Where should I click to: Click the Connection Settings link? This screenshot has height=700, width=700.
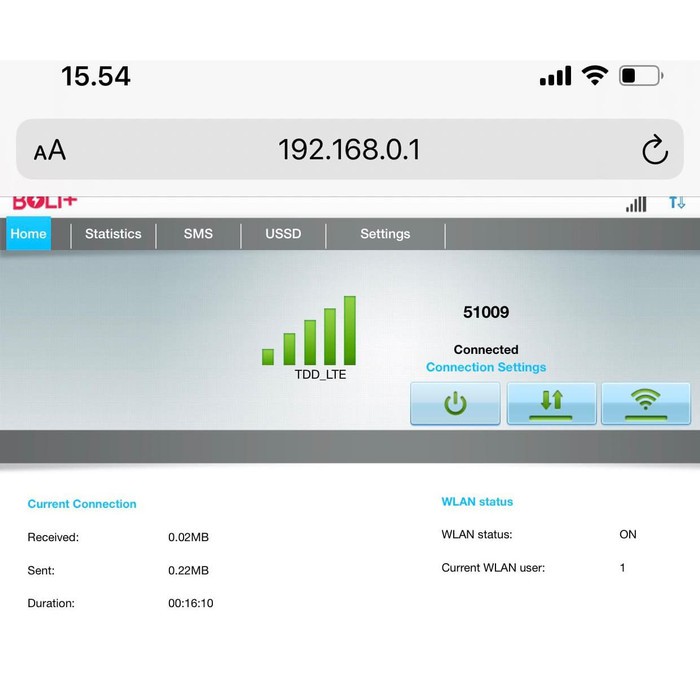pos(486,367)
